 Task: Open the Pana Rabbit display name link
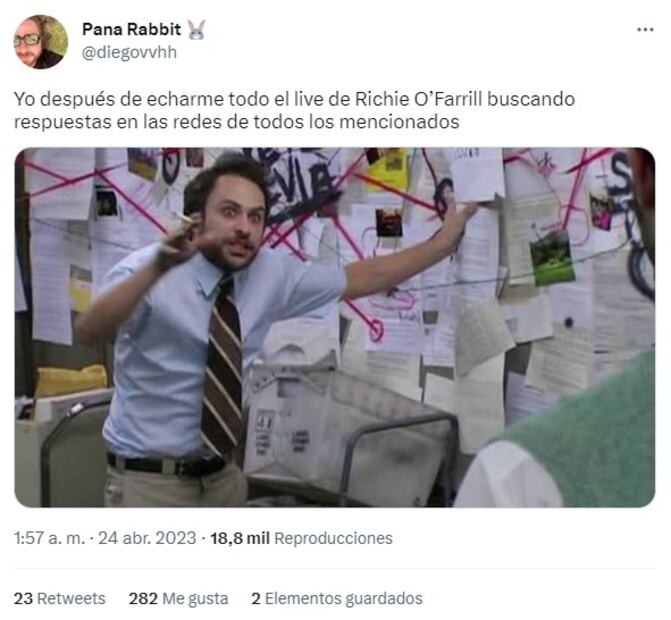(x=131, y=29)
